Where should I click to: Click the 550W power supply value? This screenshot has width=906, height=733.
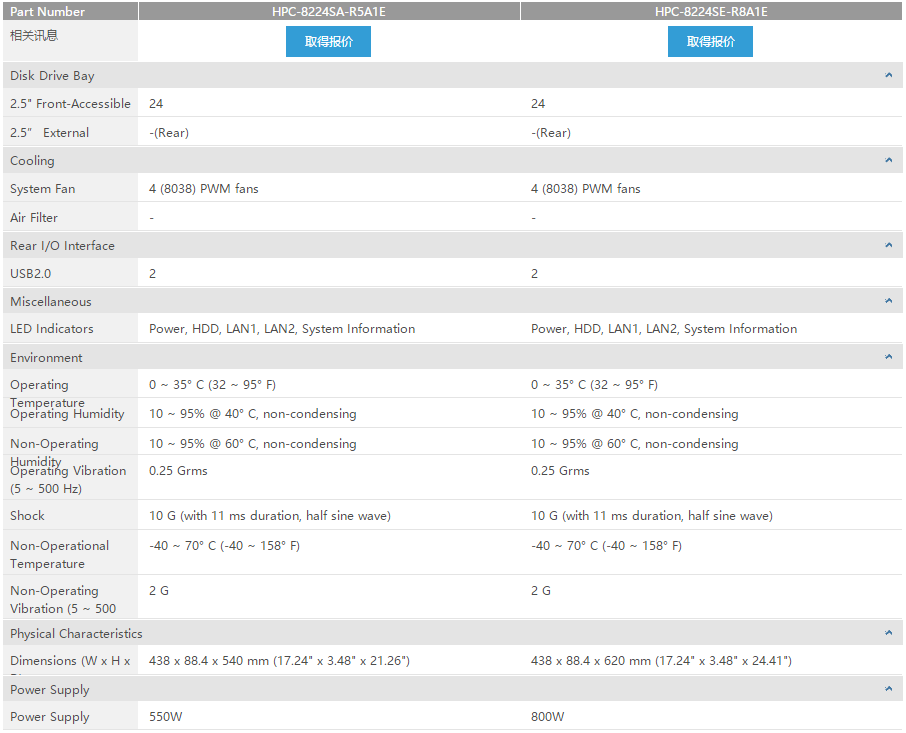pos(165,717)
